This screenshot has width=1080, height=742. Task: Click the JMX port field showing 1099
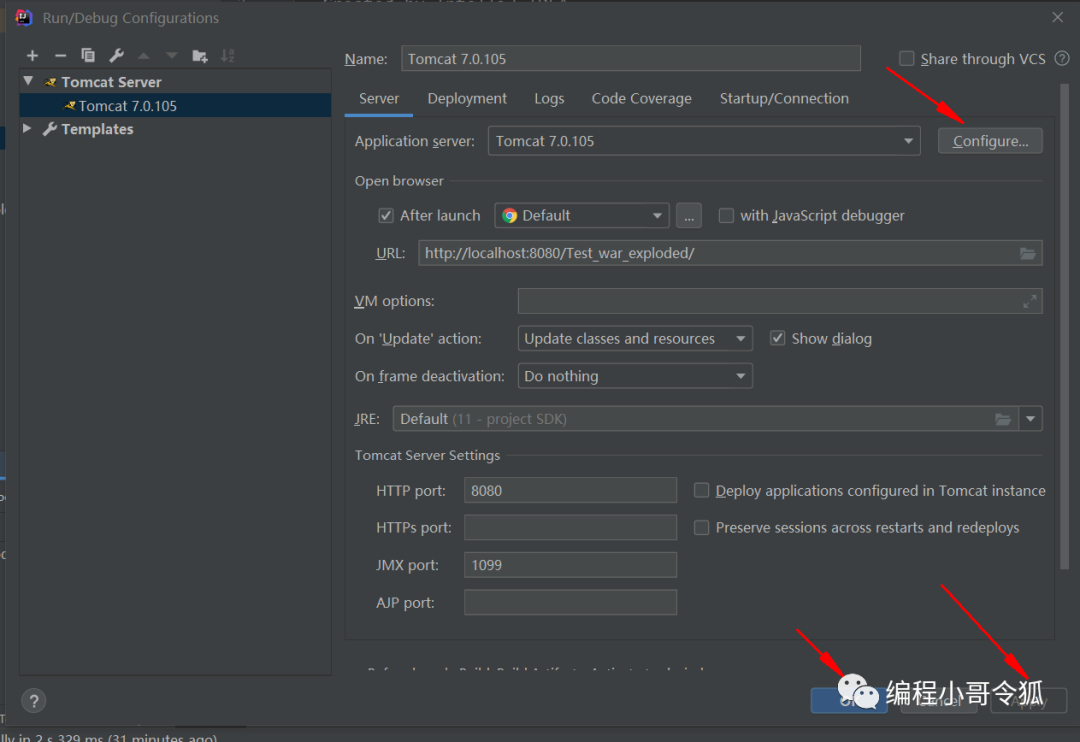[x=570, y=565]
